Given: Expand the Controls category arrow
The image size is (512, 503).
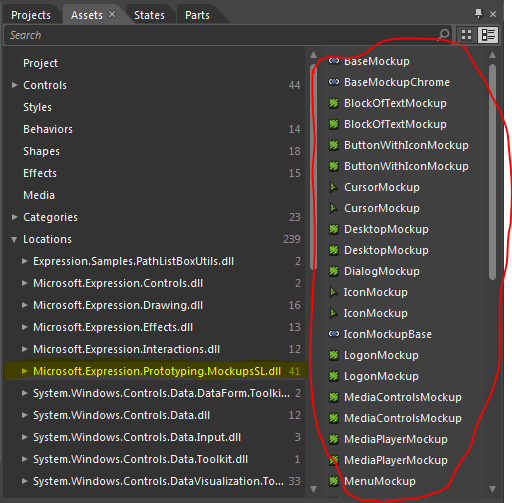Looking at the screenshot, I should 14,85.
